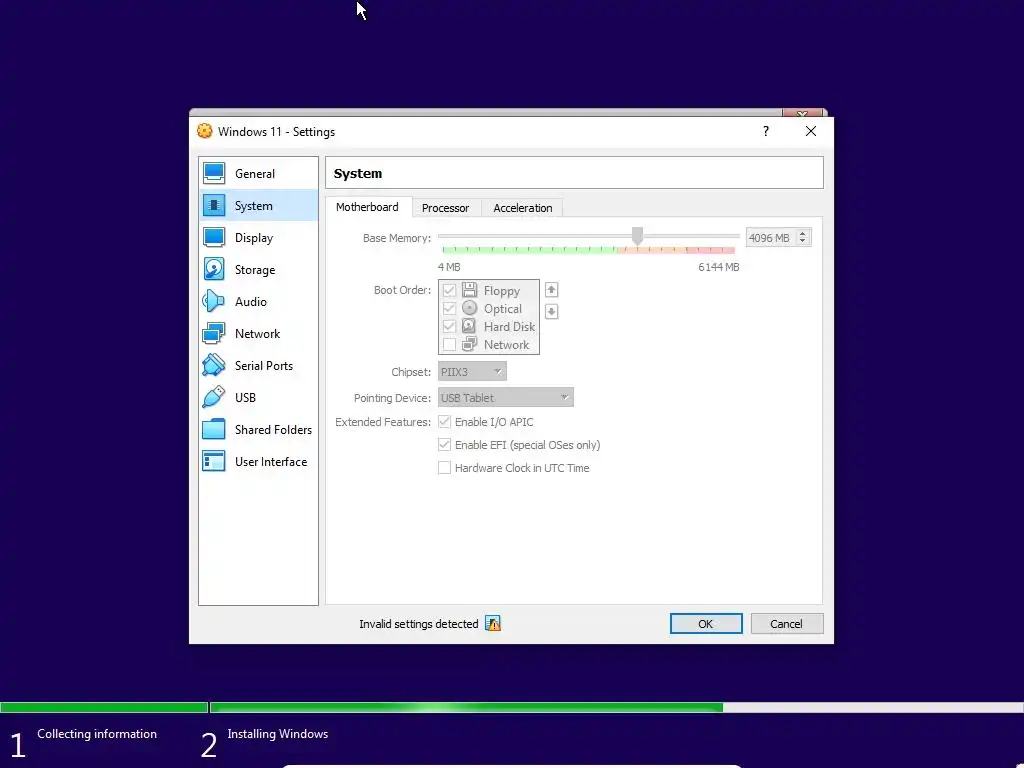The width and height of the screenshot is (1024, 768).
Task: Toggle the Hard Disk boot checkbox
Action: pos(449,326)
